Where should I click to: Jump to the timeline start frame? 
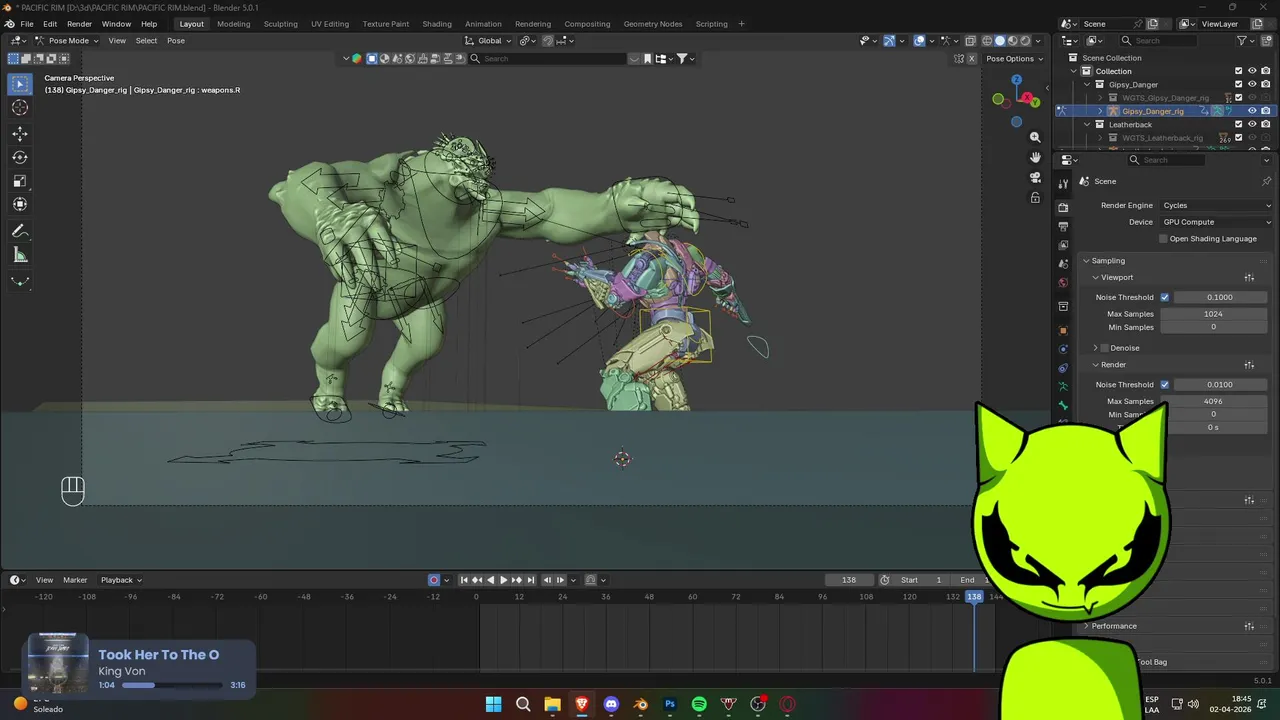(464, 580)
